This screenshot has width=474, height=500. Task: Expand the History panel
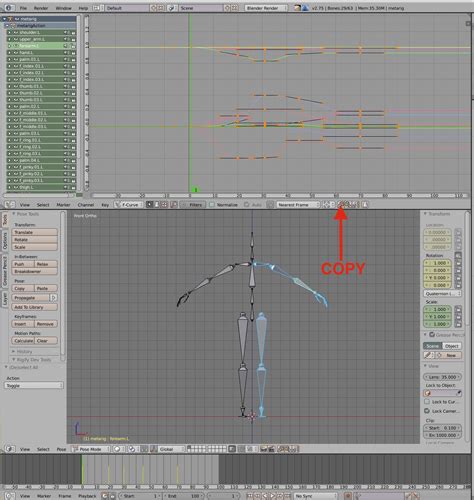(22, 351)
